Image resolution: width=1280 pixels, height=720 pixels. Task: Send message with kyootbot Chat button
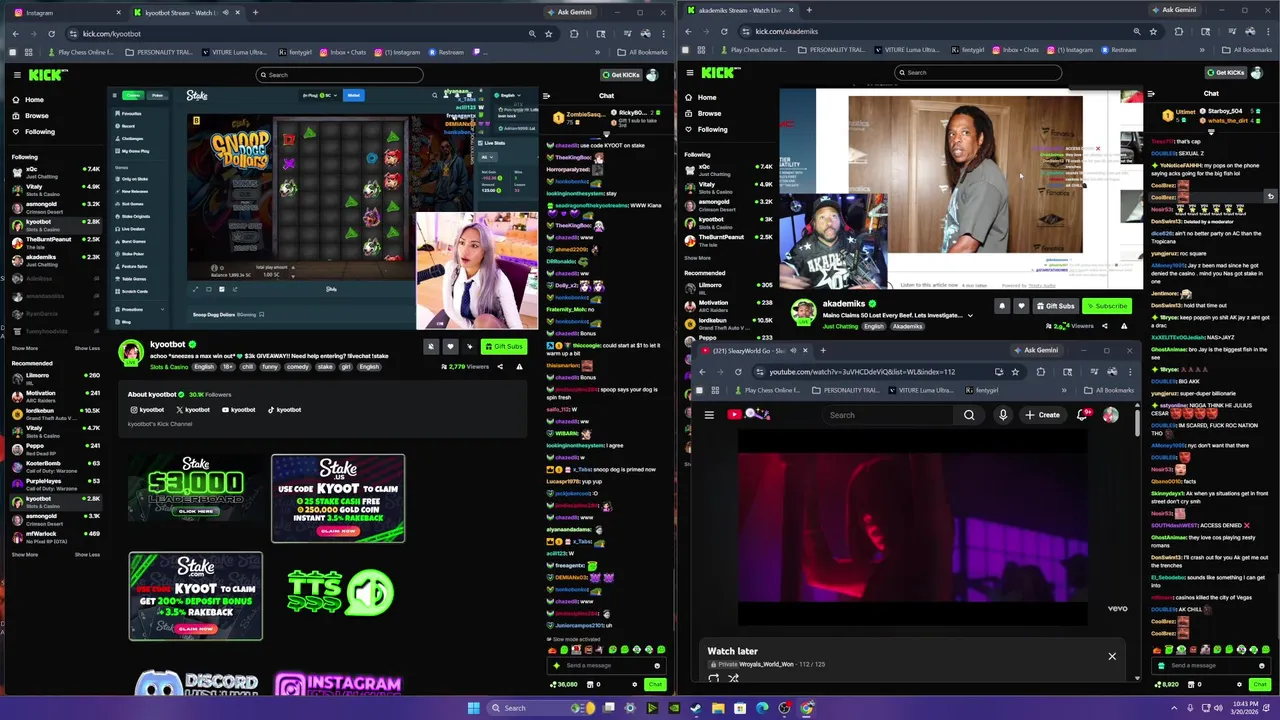pos(655,685)
